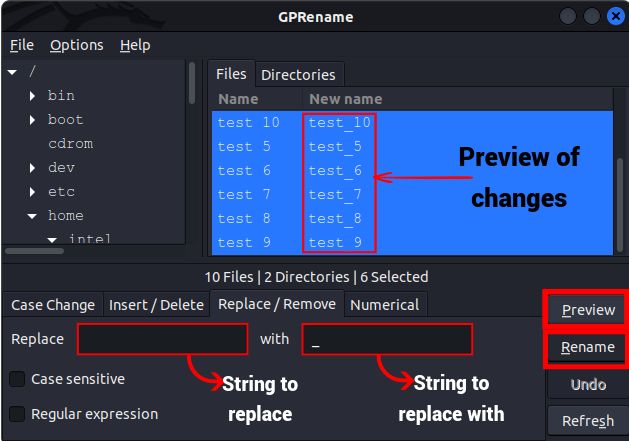Toggle the Regular expression checkbox
Screen dimensions: 629x441
(x=18, y=413)
